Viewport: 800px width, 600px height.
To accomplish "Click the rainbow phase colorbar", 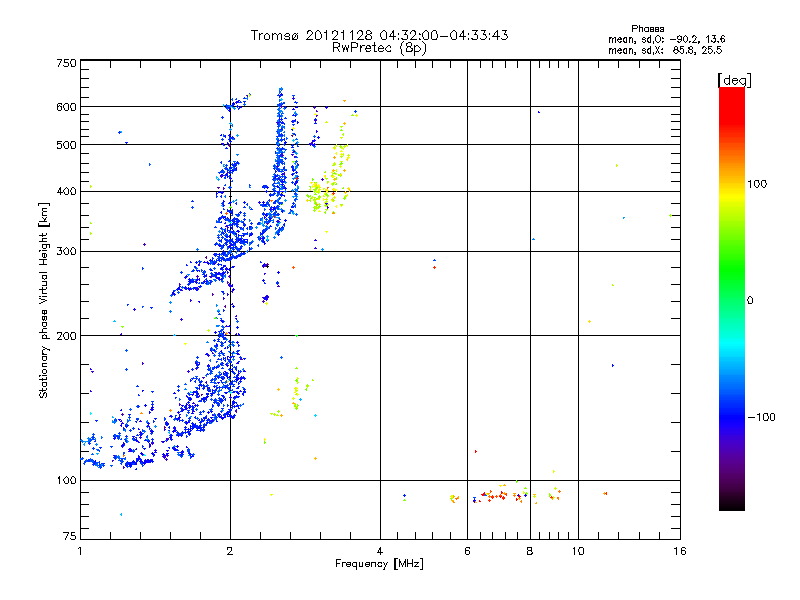I will coord(732,298).
